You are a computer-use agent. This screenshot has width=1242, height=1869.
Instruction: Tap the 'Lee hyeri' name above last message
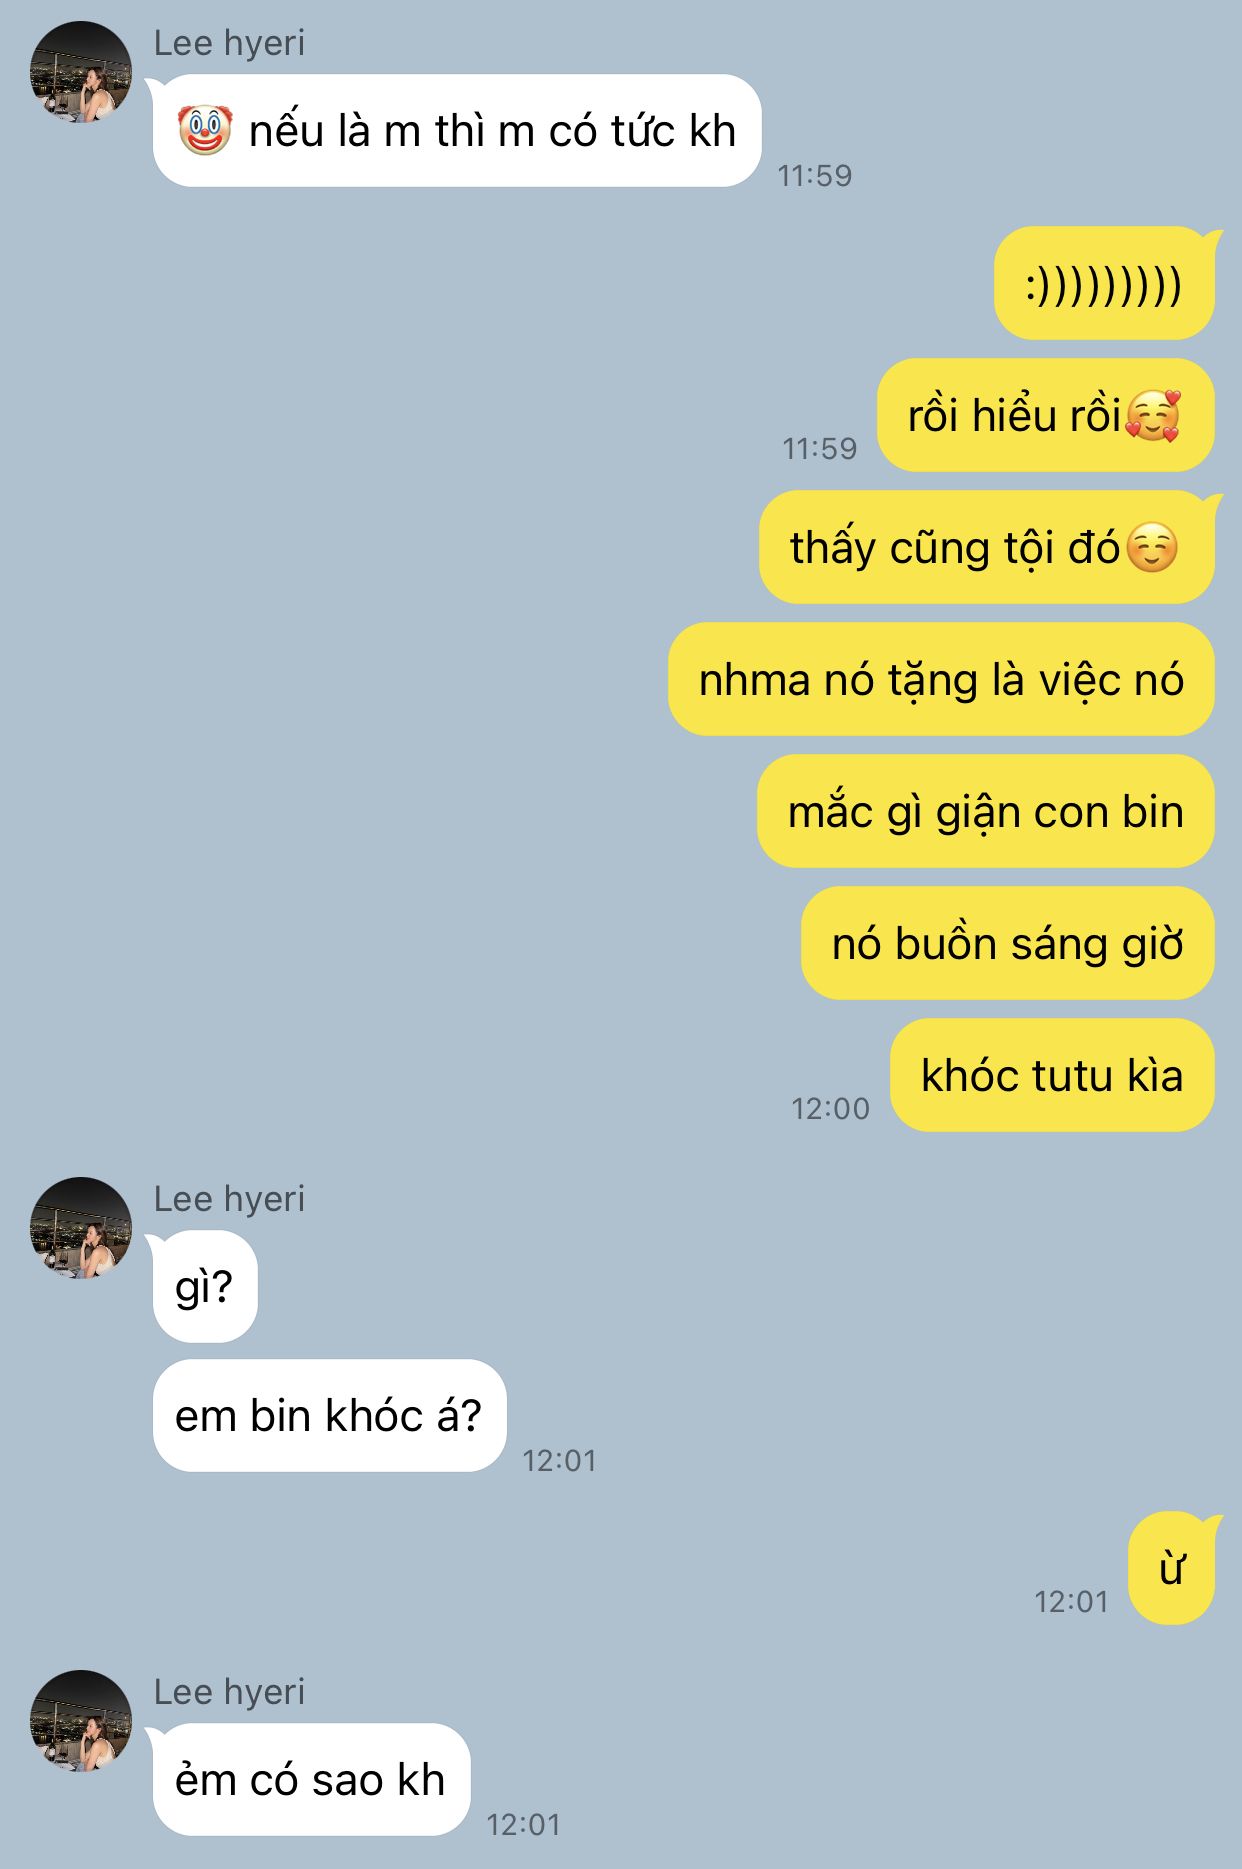(x=229, y=1692)
